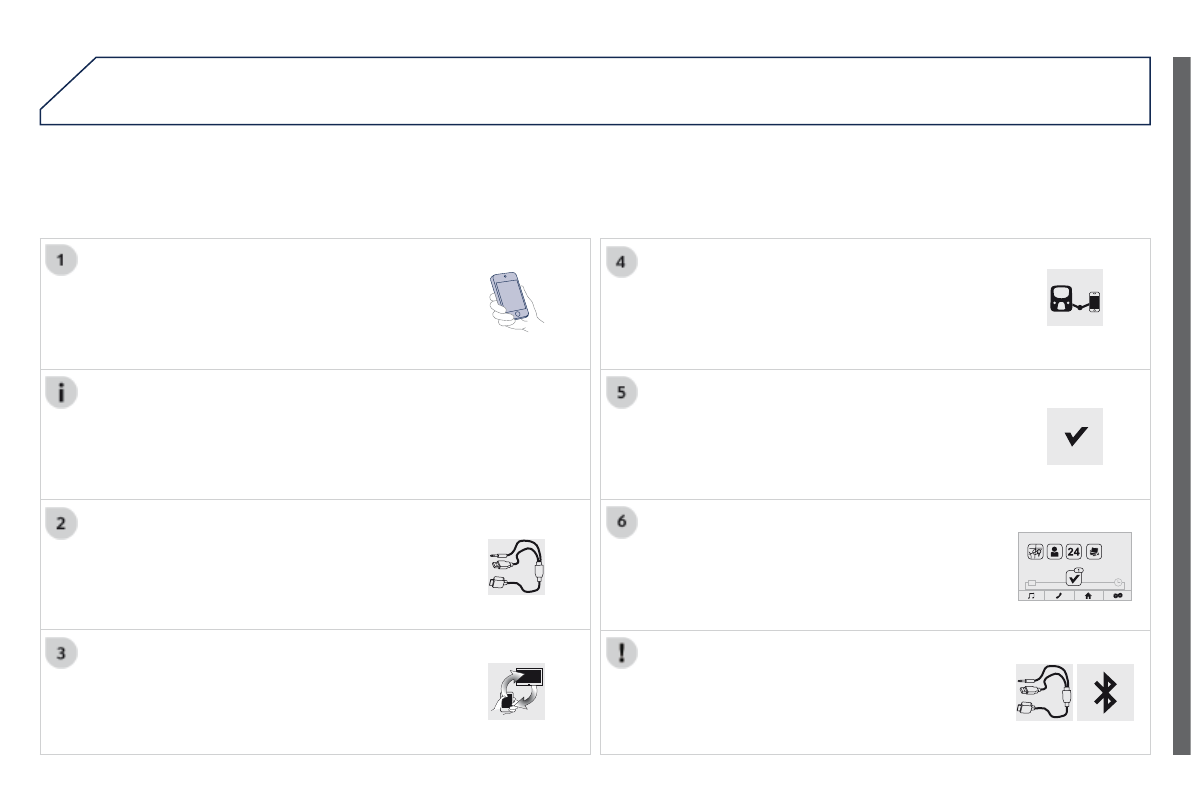Click the USB cable icon beside Bluetooth
This screenshot has width=1191, height=794.
pyautogui.click(x=1043, y=692)
